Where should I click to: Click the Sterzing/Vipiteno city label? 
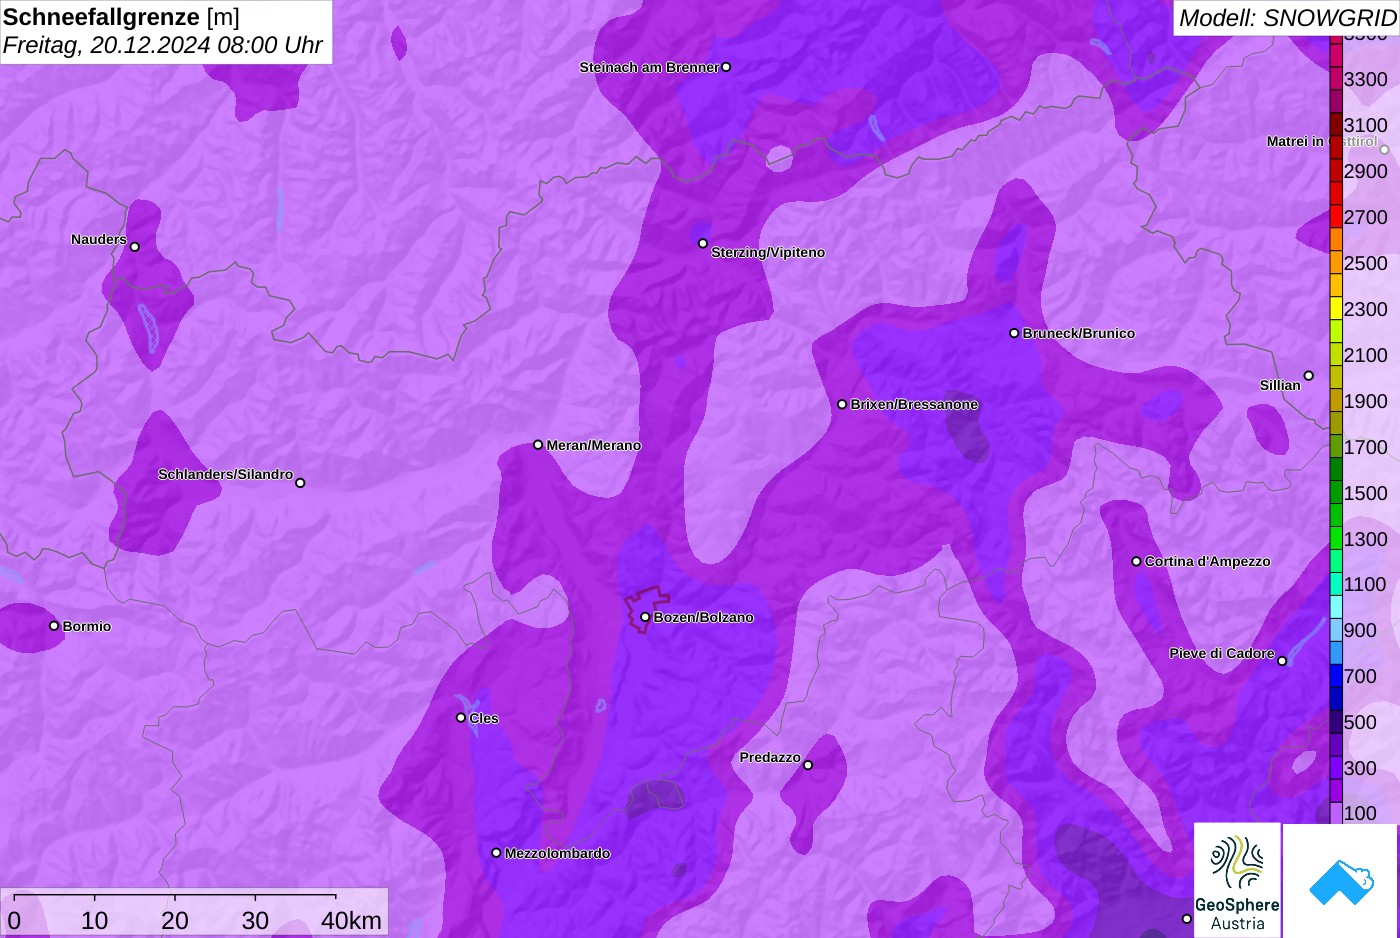pyautogui.click(x=768, y=252)
